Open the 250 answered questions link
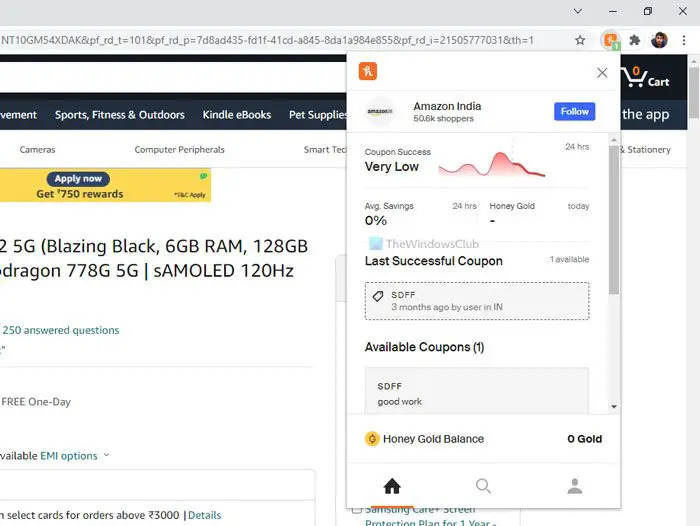The height and width of the screenshot is (526, 700). click(61, 330)
